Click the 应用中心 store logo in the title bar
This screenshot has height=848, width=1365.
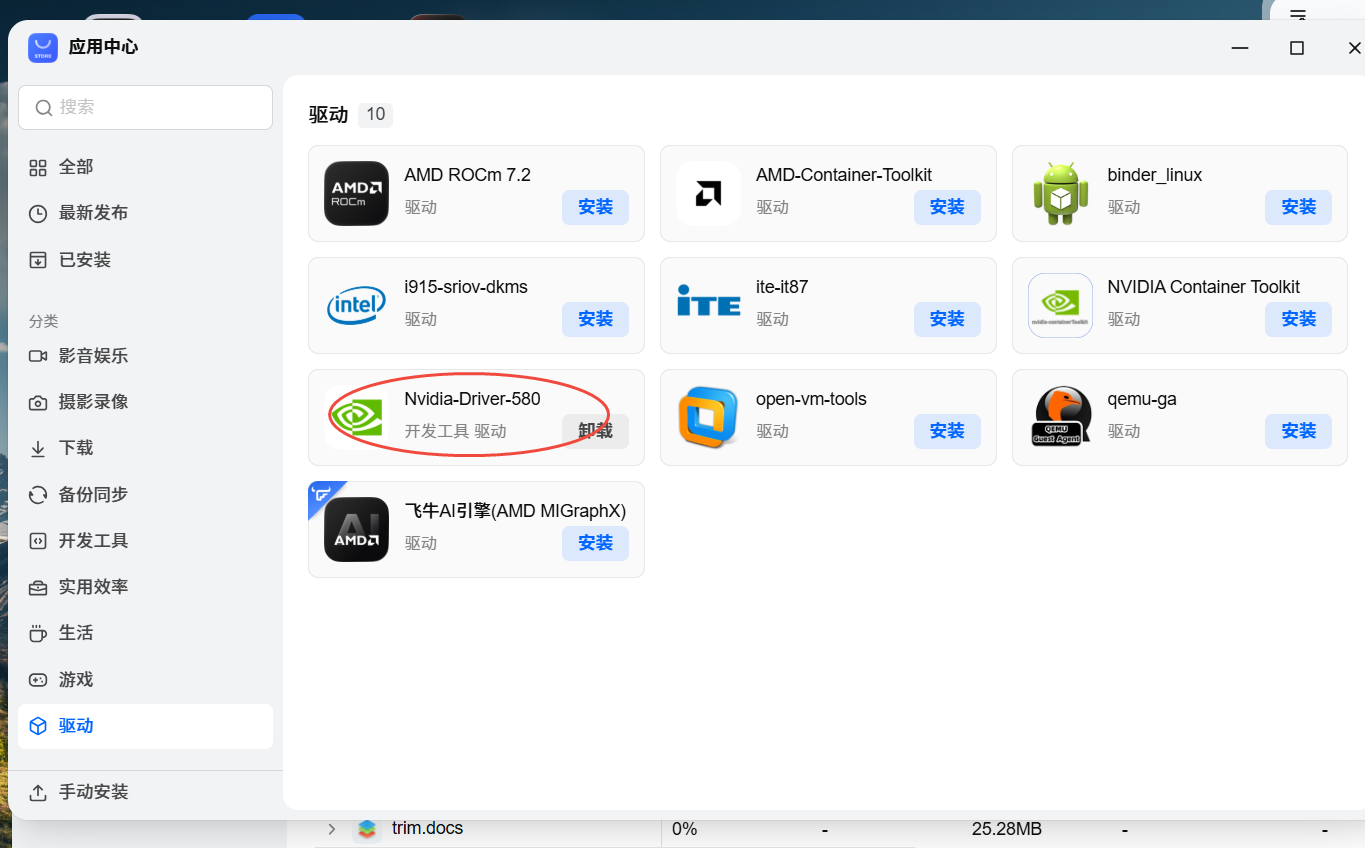click(43, 47)
